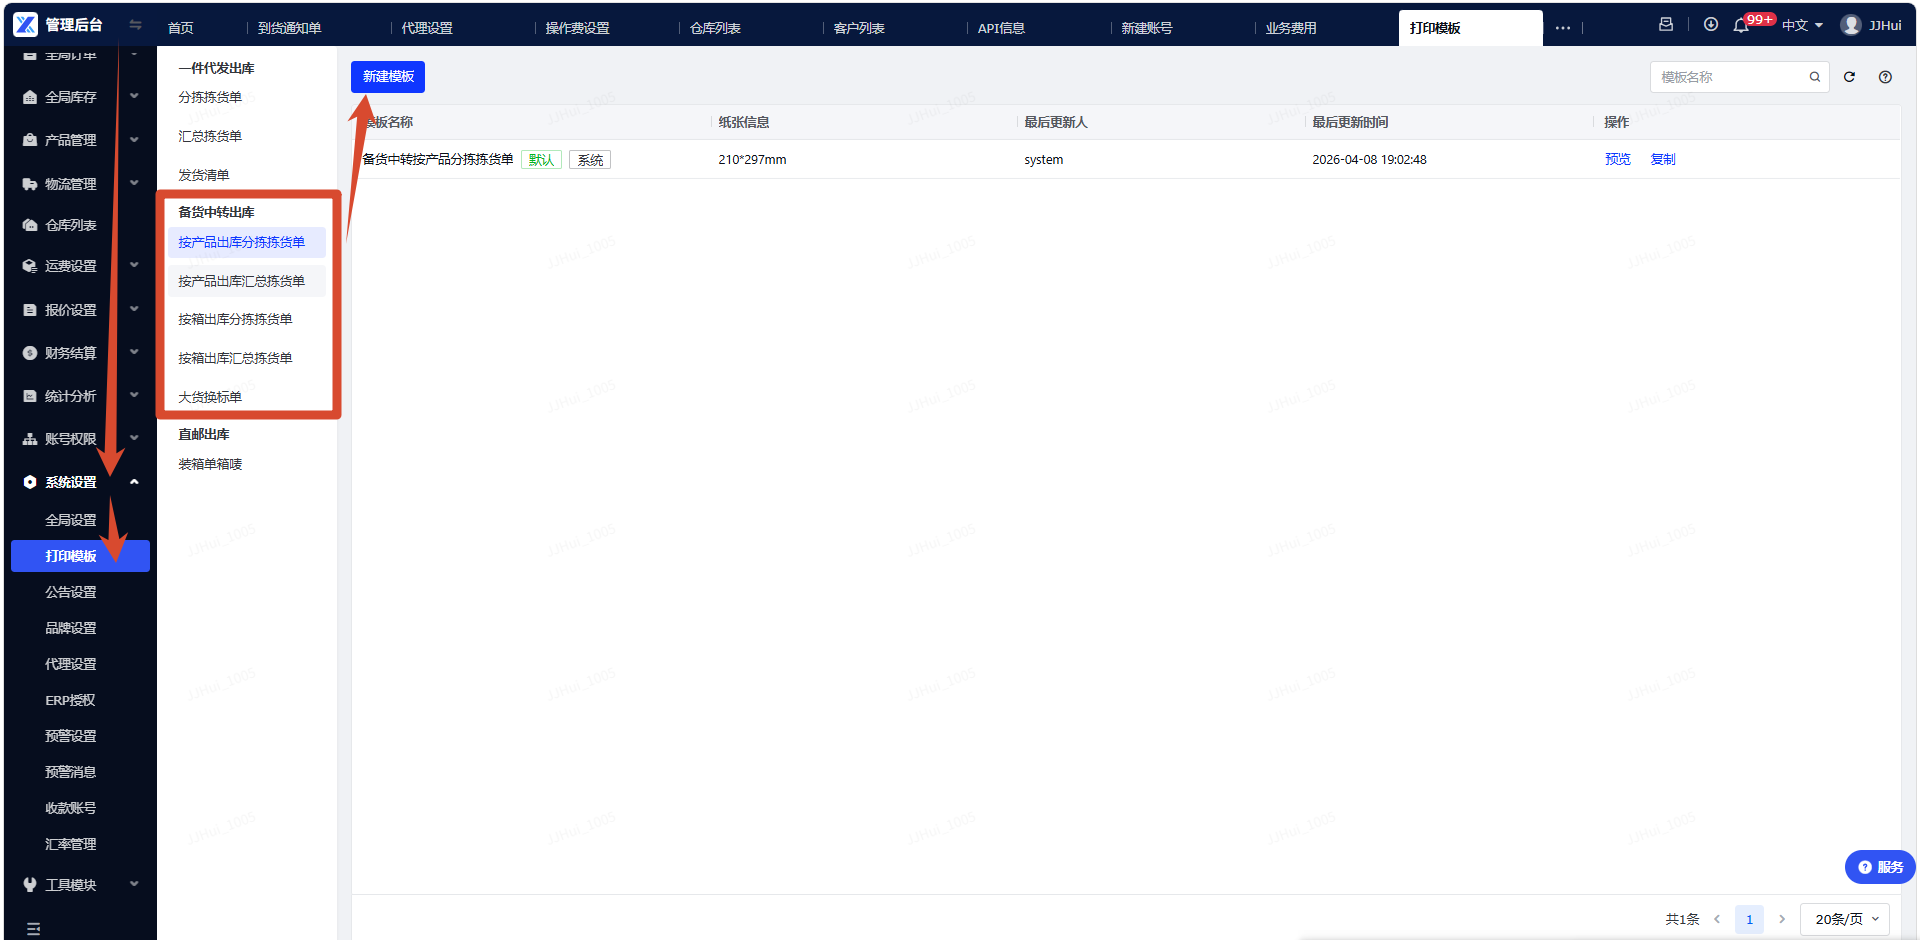Open 汇率管理 in sidebar
The height and width of the screenshot is (940, 1920).
[71, 844]
